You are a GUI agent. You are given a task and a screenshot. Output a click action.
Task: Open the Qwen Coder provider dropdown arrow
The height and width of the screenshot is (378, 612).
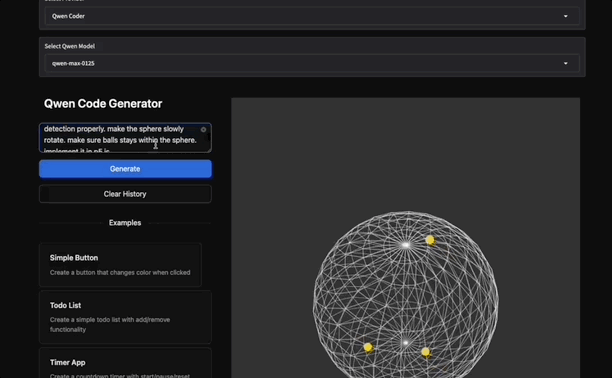tap(566, 16)
